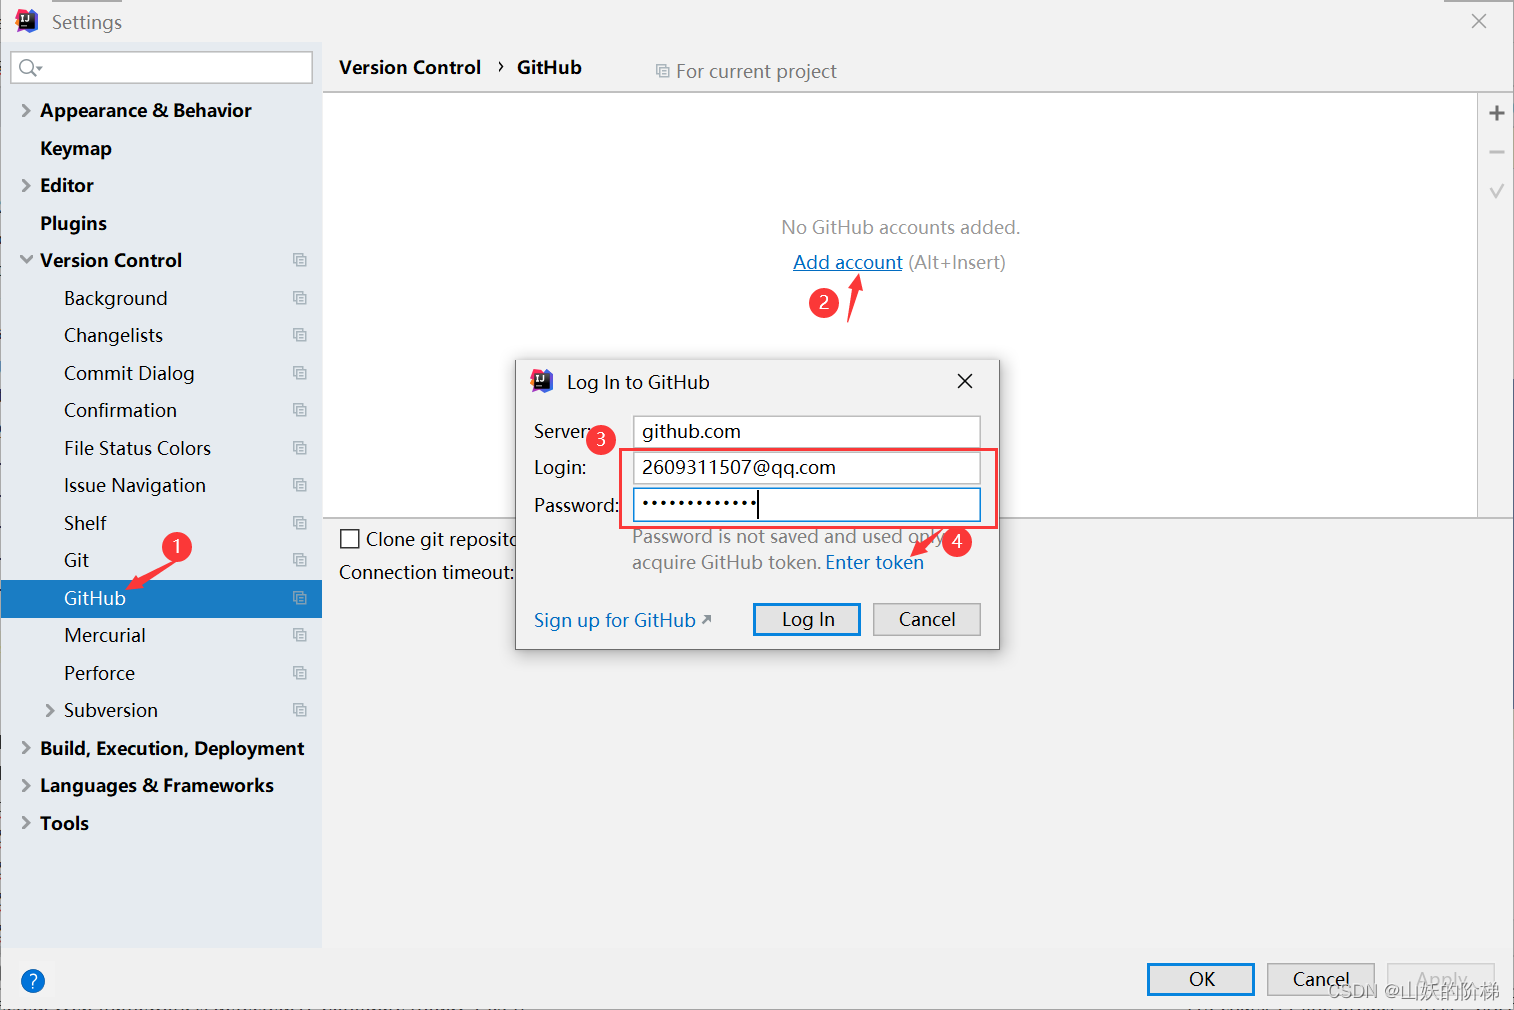This screenshot has width=1514, height=1010.
Task: Click project-level icon beside Issue Navigation
Action: tap(299, 485)
